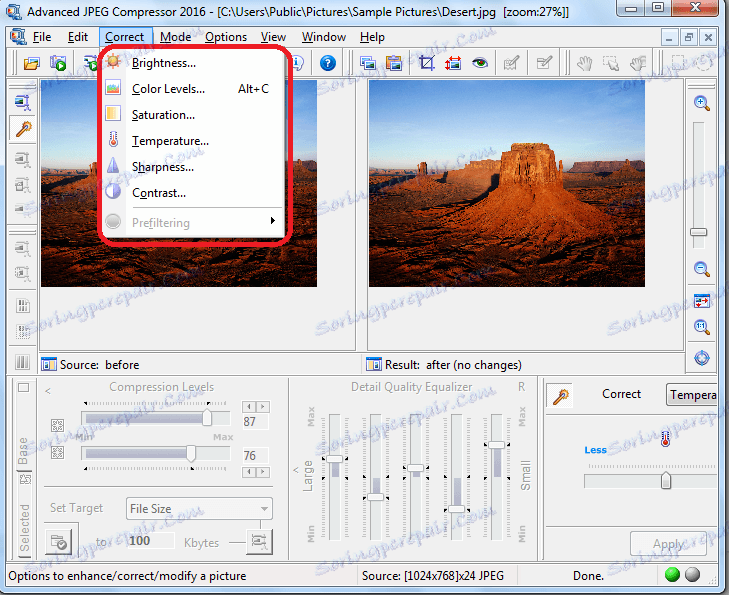729x595 pixels.
Task: Click the zoom out magnifier icon
Action: coord(701,268)
